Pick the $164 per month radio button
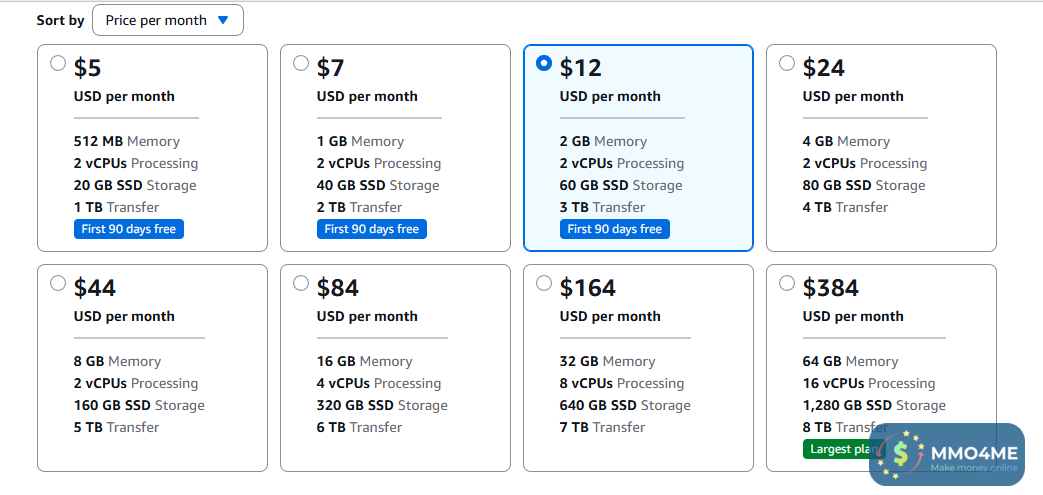1043x495 pixels. 544,283
